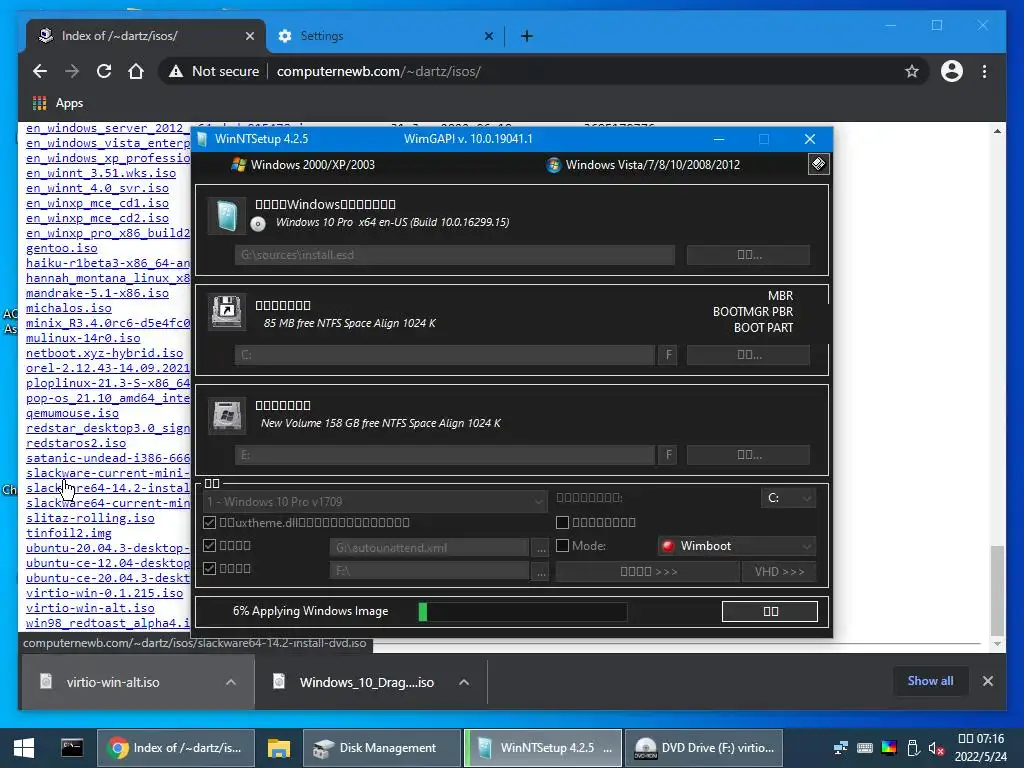The height and width of the screenshot is (768, 1024).
Task: Open the Apps shortcut in bookmarks bar
Action: click(58, 103)
